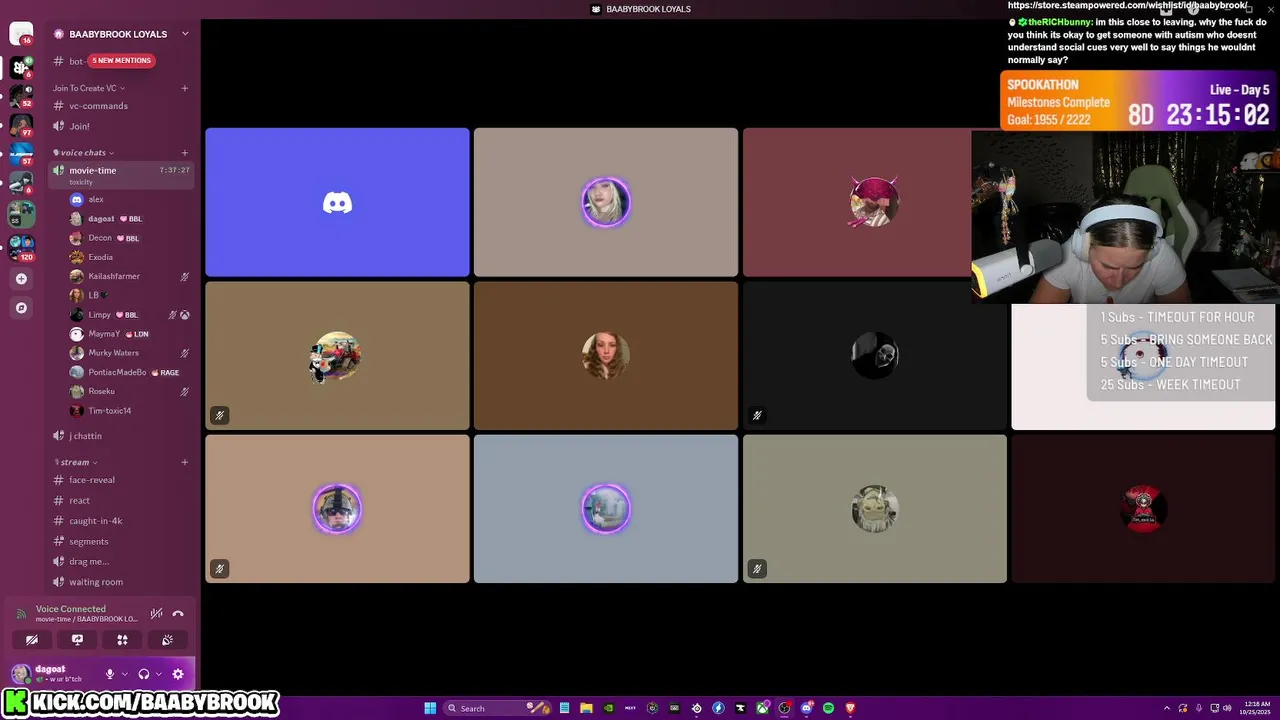Deafen using the headphones icon

(144, 674)
